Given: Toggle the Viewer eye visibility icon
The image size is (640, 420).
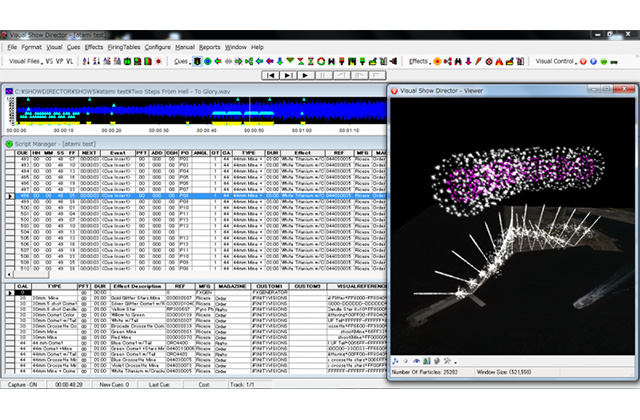Looking at the screenshot, I should pos(416,361).
